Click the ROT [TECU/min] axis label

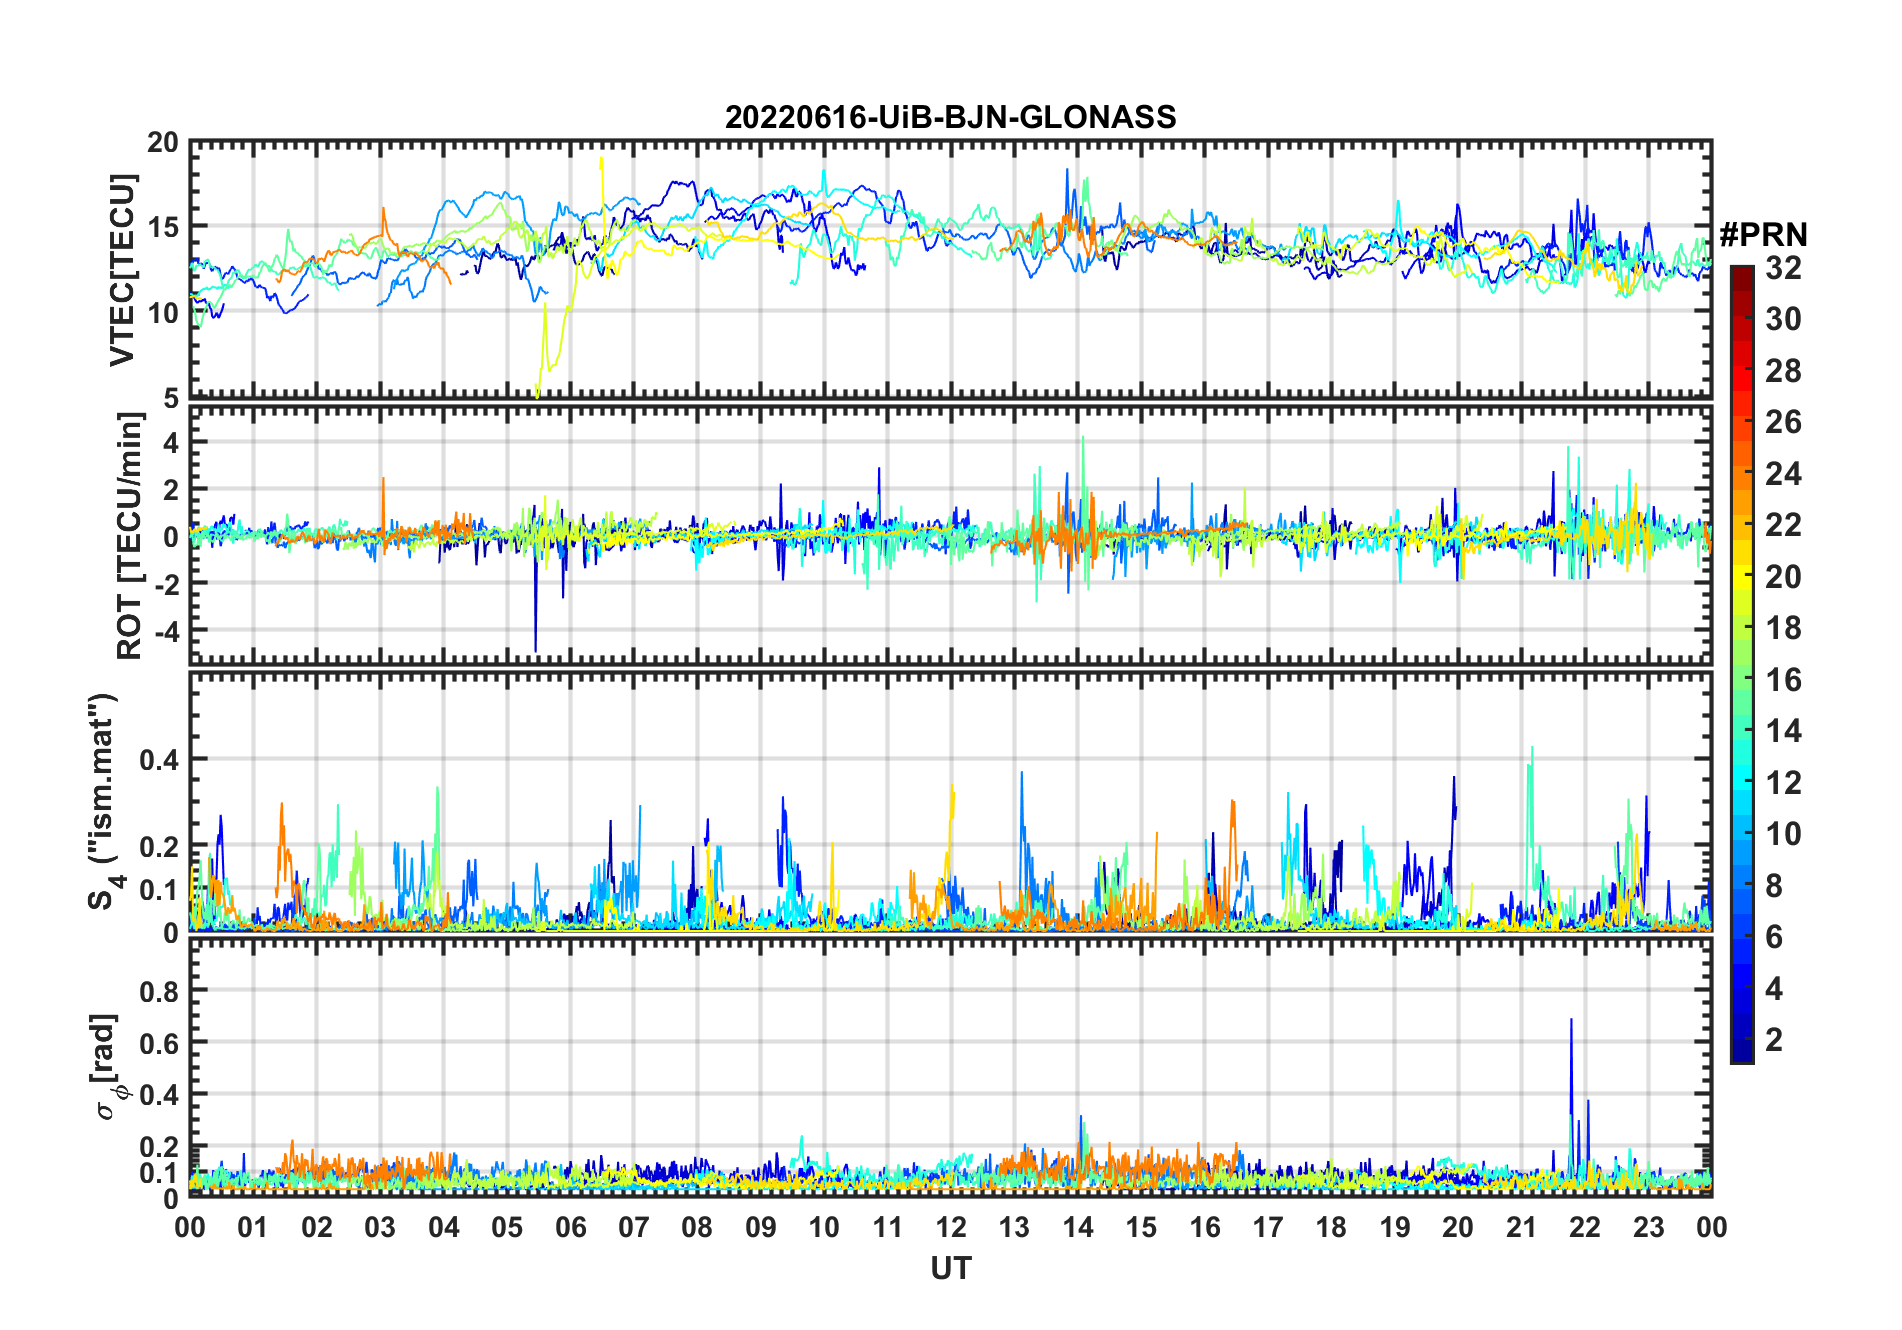(129, 535)
